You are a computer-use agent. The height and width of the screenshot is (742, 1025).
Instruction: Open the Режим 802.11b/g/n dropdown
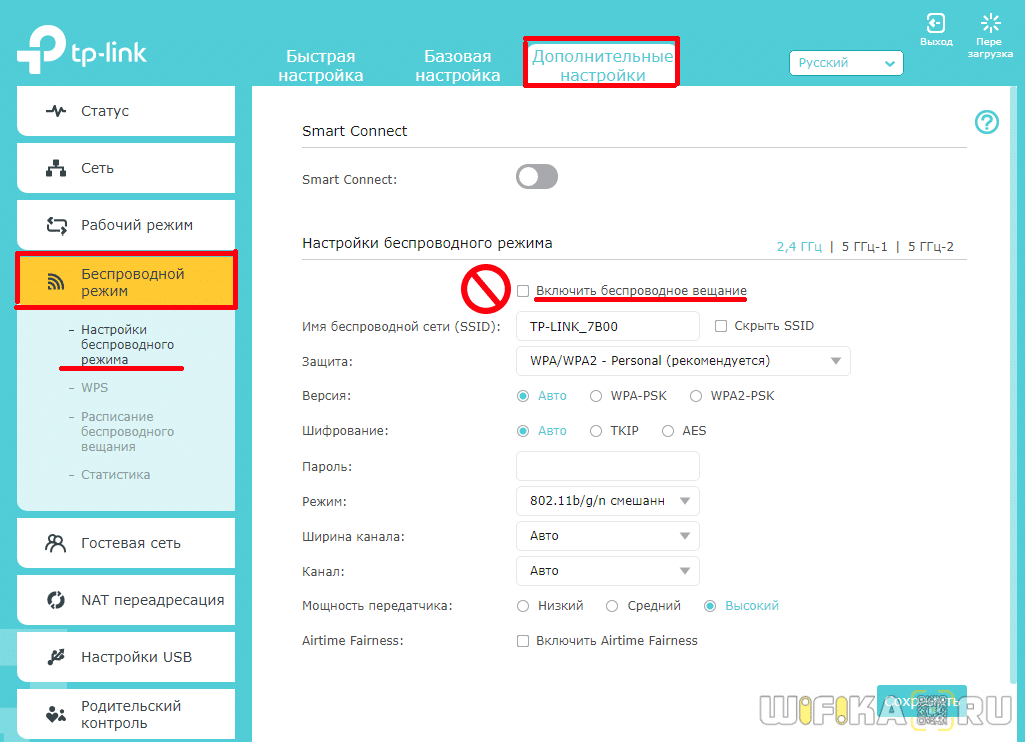tap(608, 501)
